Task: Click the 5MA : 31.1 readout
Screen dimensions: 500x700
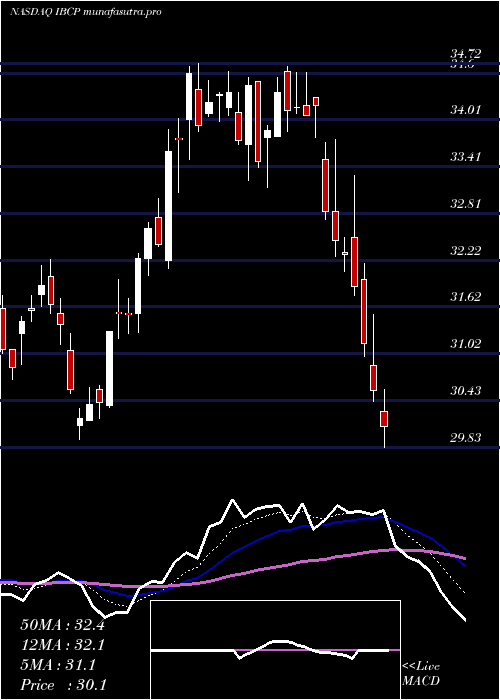Action: coord(58,665)
